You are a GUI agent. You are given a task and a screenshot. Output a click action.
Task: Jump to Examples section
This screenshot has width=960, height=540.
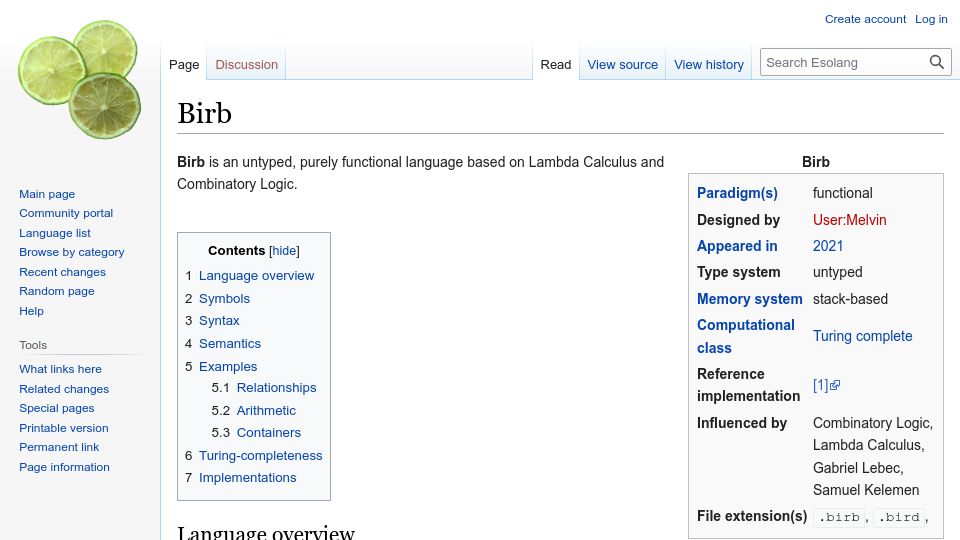tap(228, 366)
